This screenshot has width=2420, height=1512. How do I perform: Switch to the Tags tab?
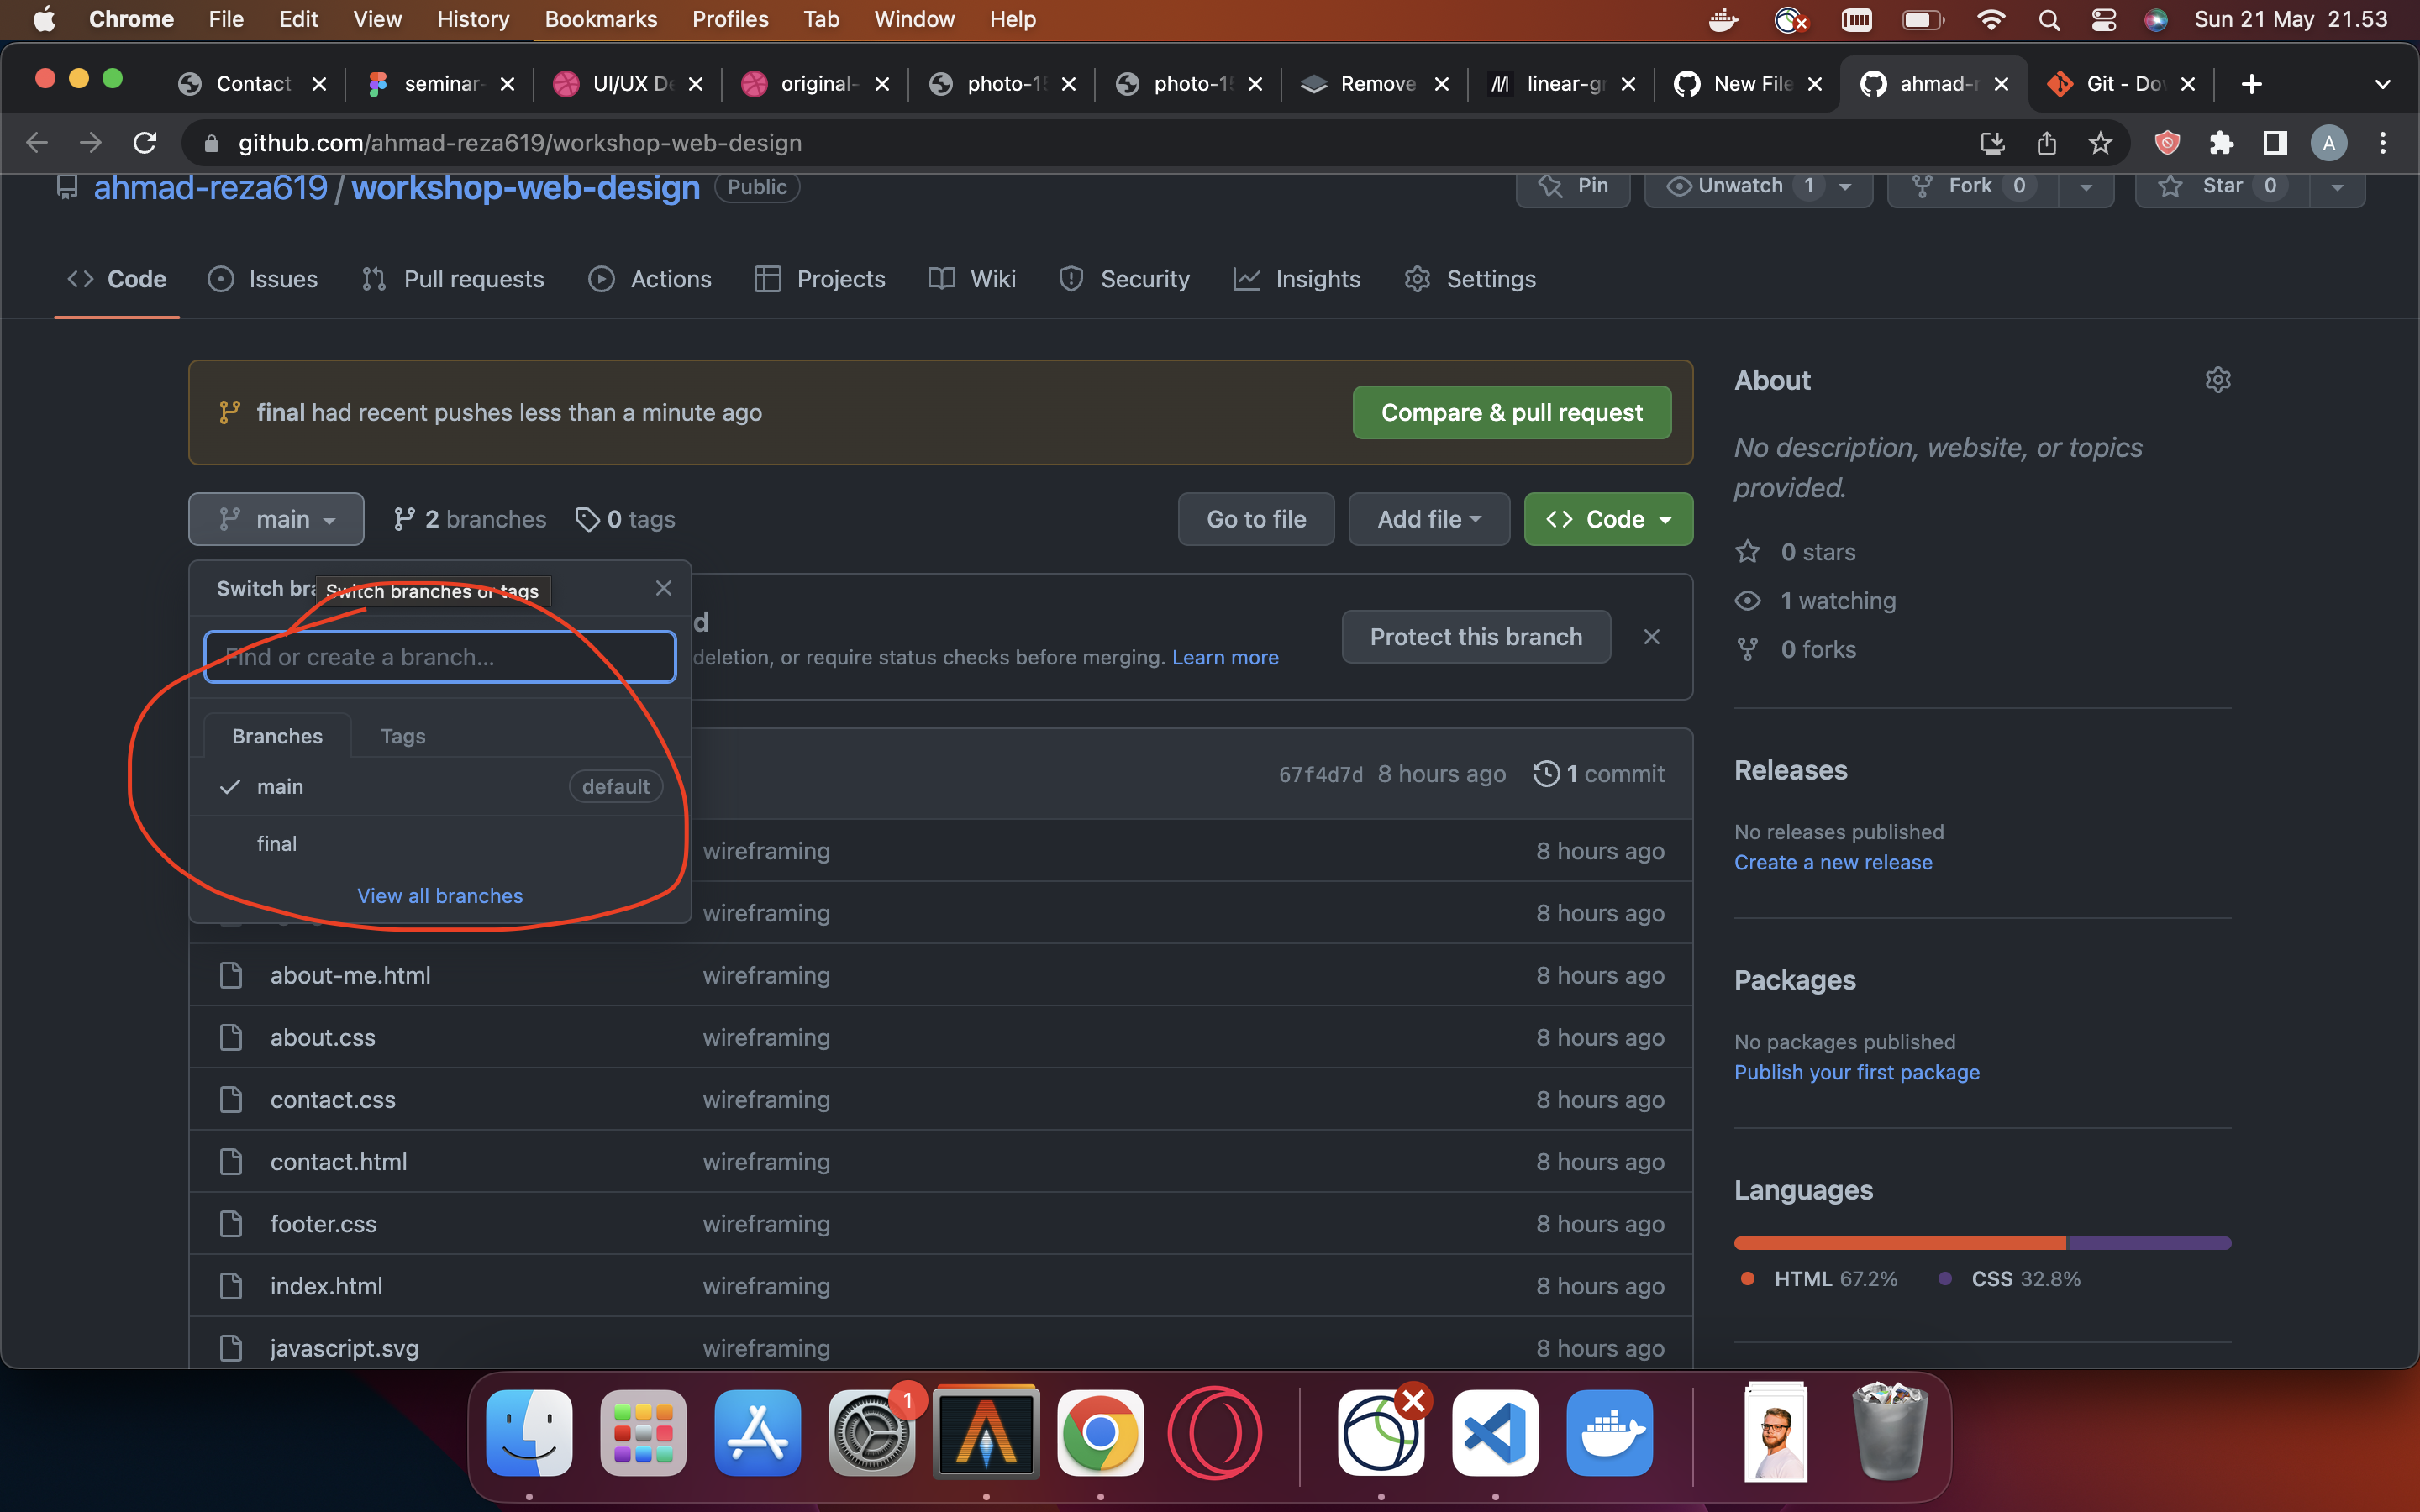[402, 735]
